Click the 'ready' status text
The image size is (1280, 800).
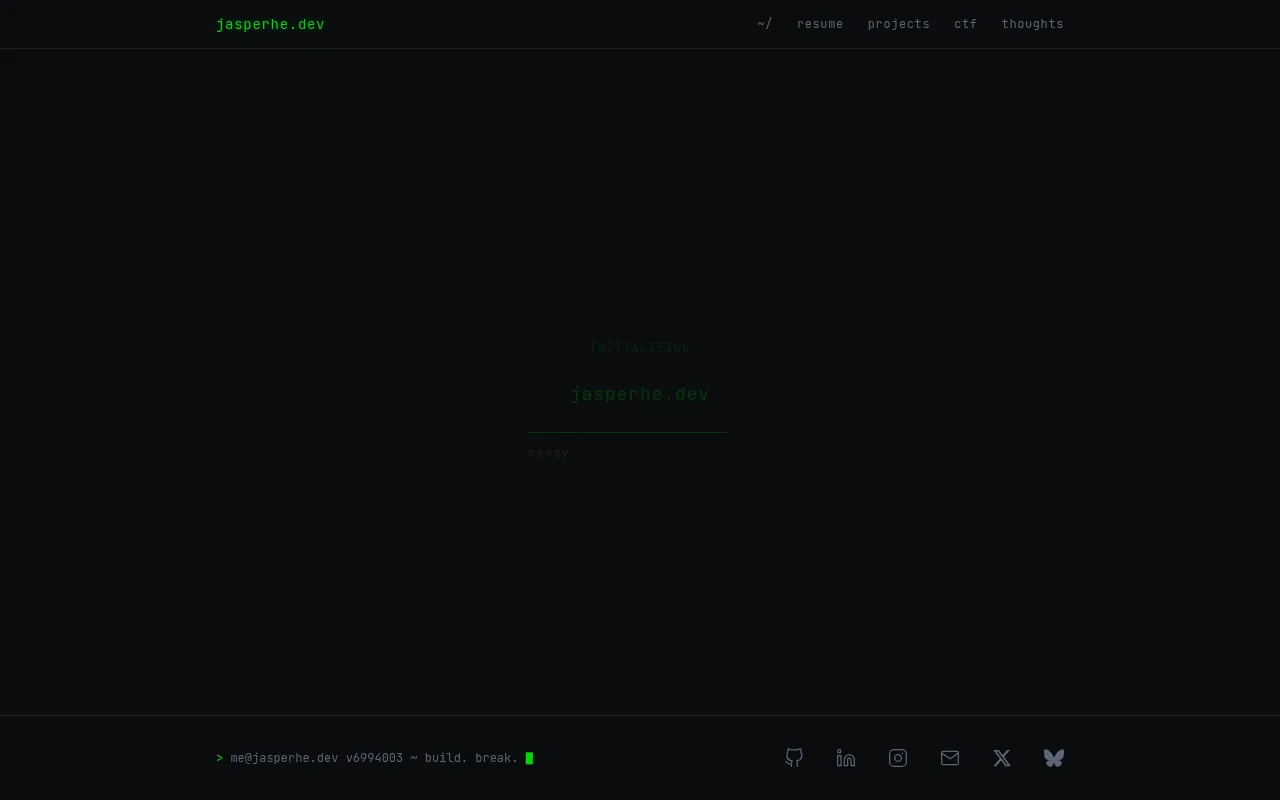tap(548, 453)
